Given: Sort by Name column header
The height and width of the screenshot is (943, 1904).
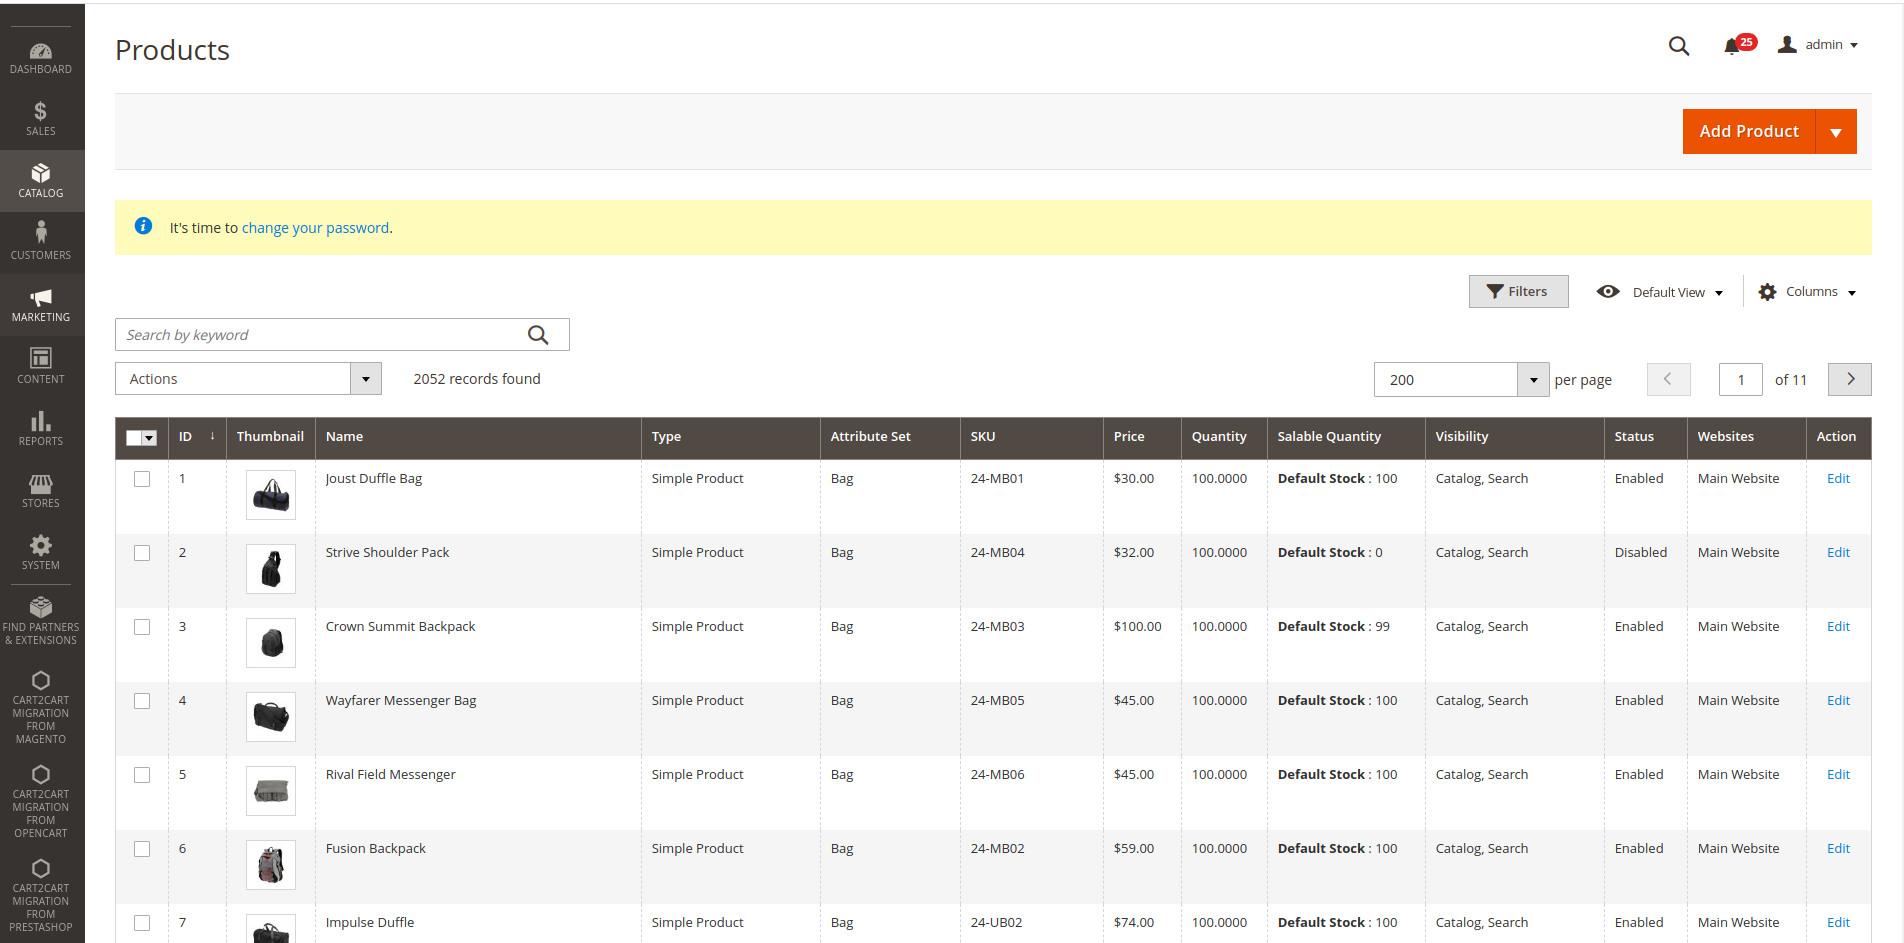Looking at the screenshot, I should 478,437.
